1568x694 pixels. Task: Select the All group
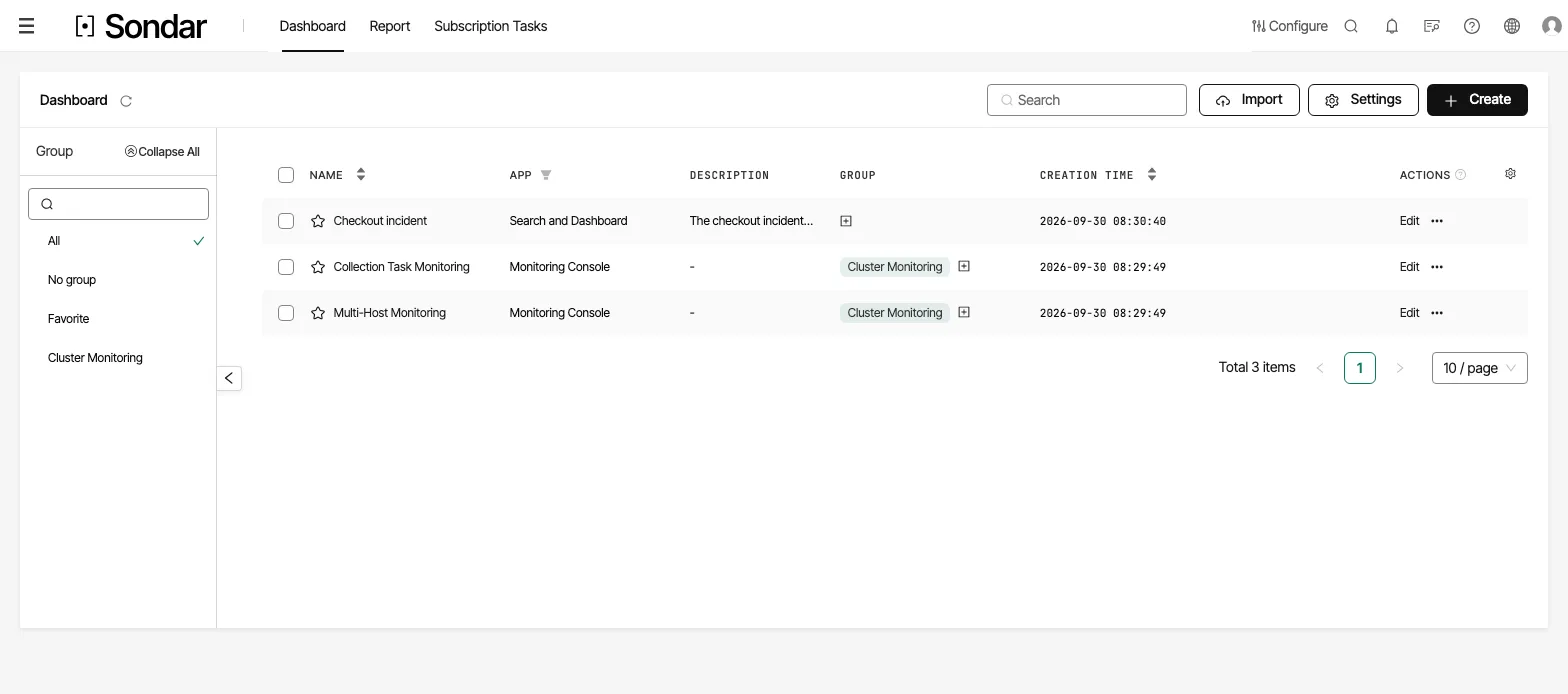pos(118,241)
